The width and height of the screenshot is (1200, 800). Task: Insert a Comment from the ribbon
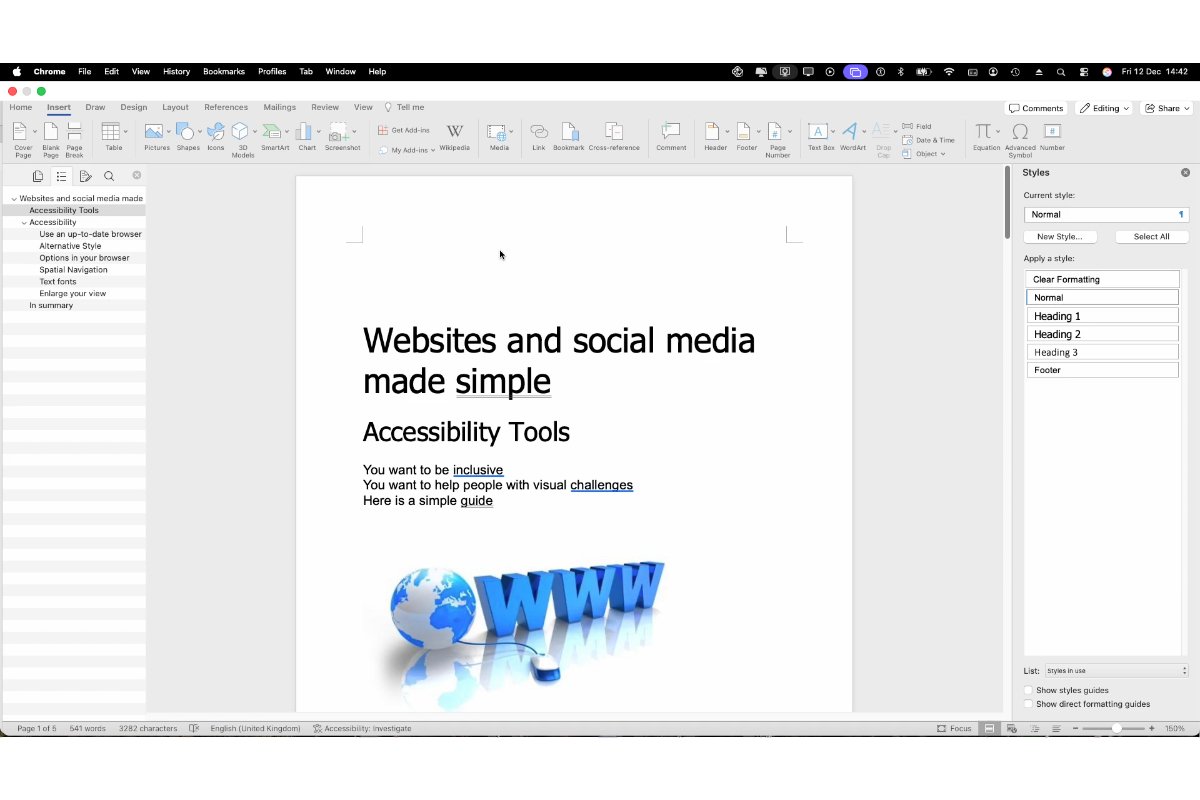coord(671,135)
